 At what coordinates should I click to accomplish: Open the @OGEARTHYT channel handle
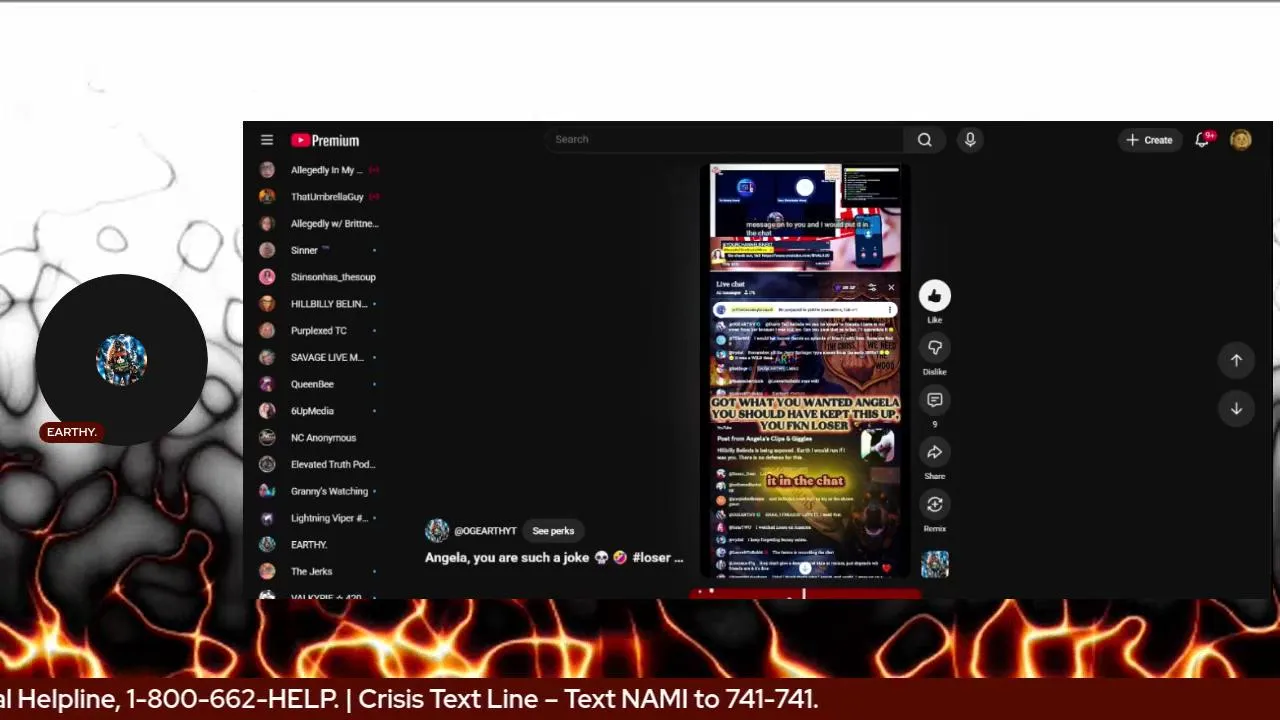coord(485,531)
